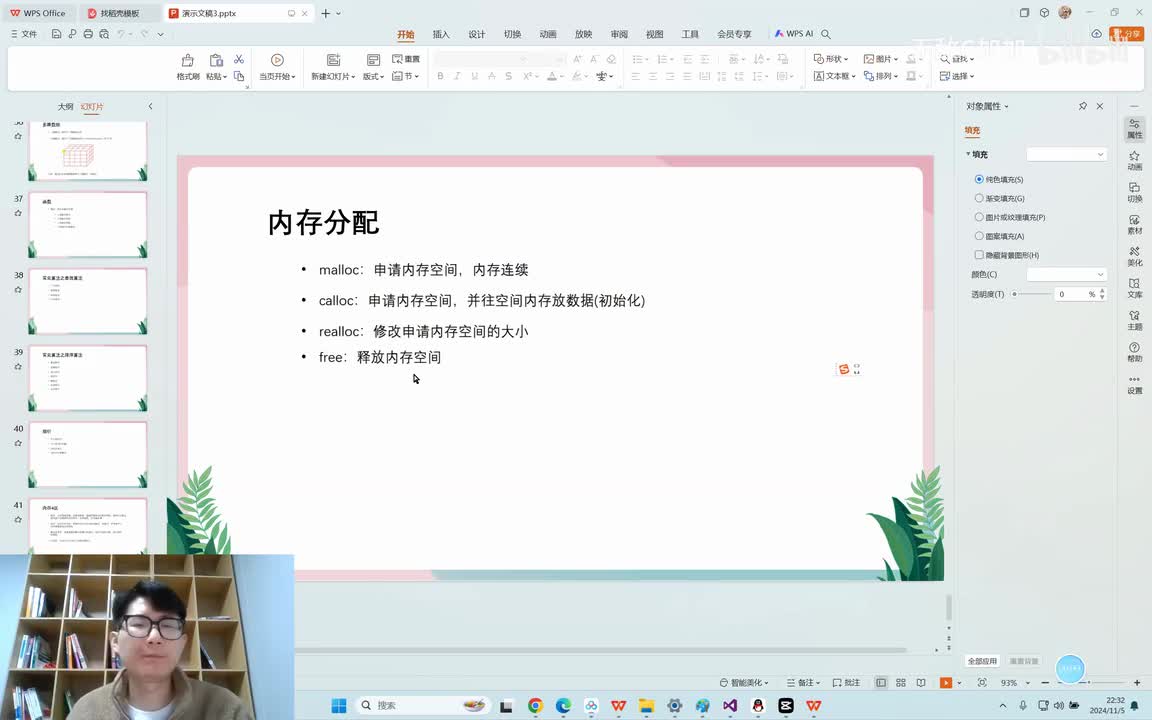Click the Apply to All (全部应用) button
Image resolution: width=1152 pixels, height=720 pixels.
pos(982,660)
